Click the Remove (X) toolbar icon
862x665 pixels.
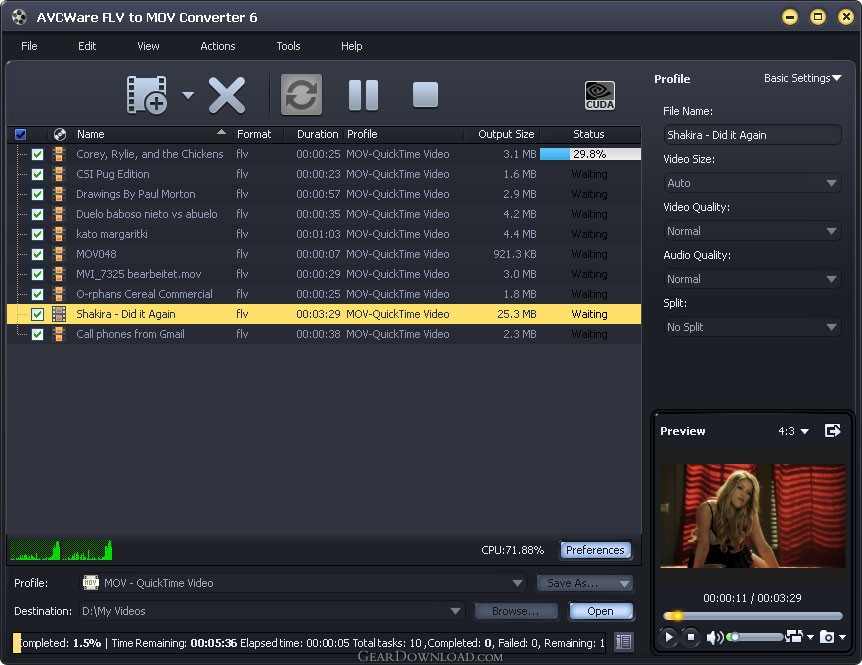(226, 95)
